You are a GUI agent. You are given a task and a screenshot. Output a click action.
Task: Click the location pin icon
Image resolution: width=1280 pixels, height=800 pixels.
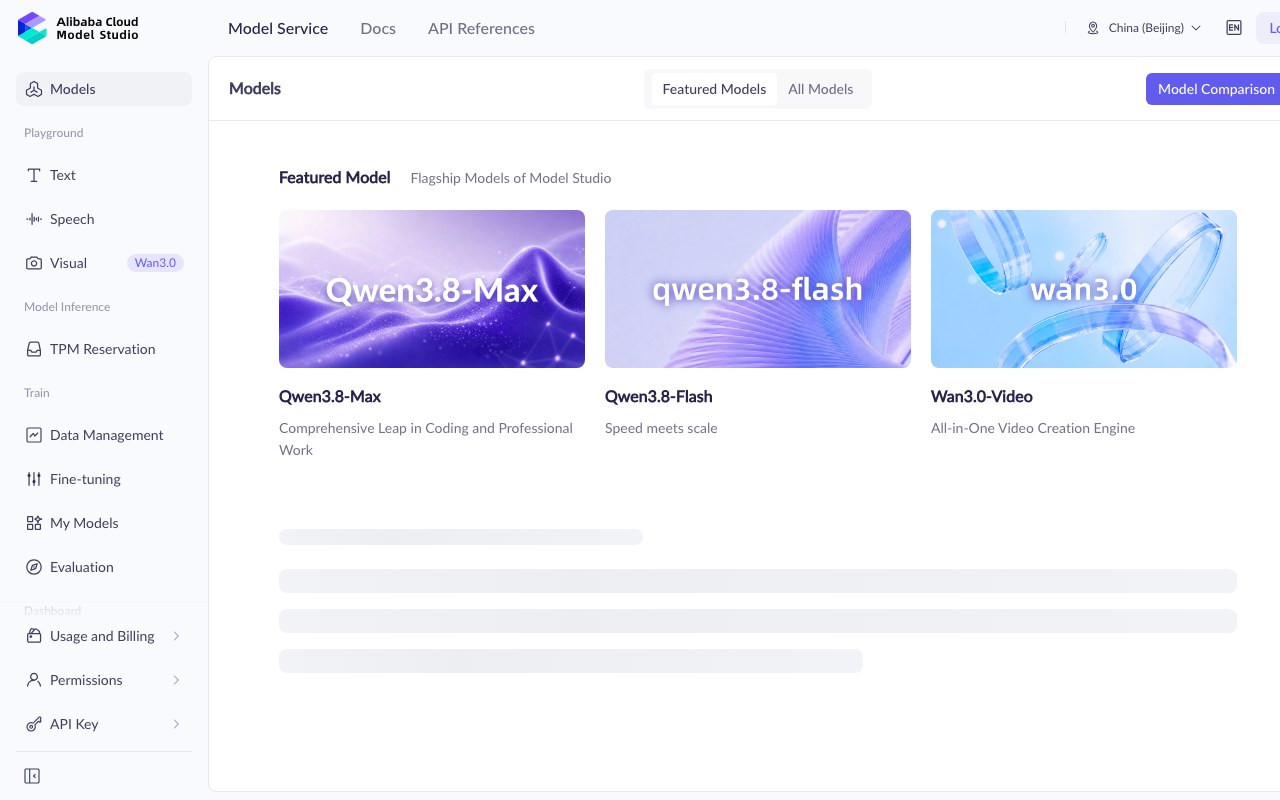1093,28
